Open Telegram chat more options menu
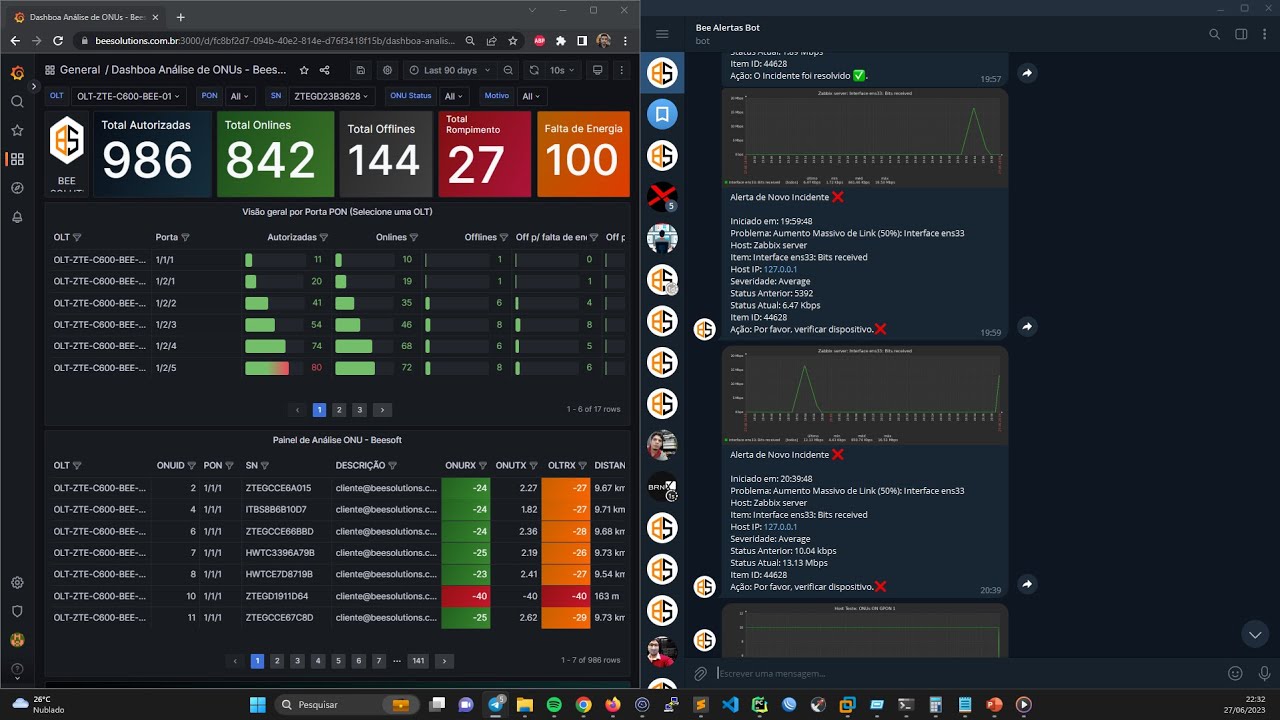Screen dimensions: 1280x720 (x=1266, y=34)
